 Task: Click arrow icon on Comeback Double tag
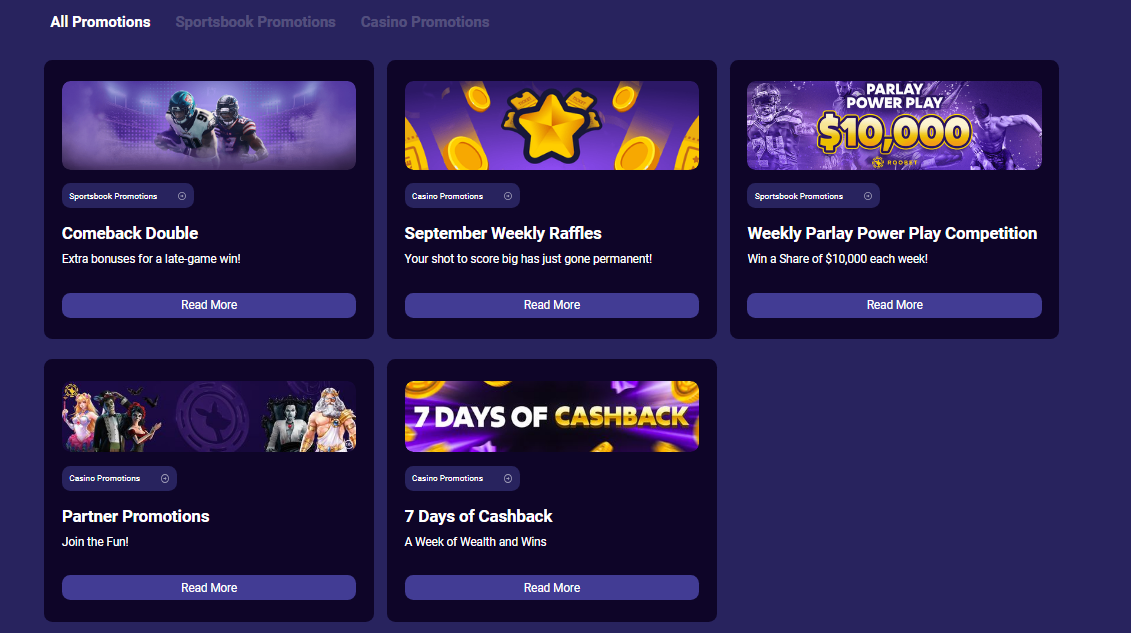(x=182, y=196)
